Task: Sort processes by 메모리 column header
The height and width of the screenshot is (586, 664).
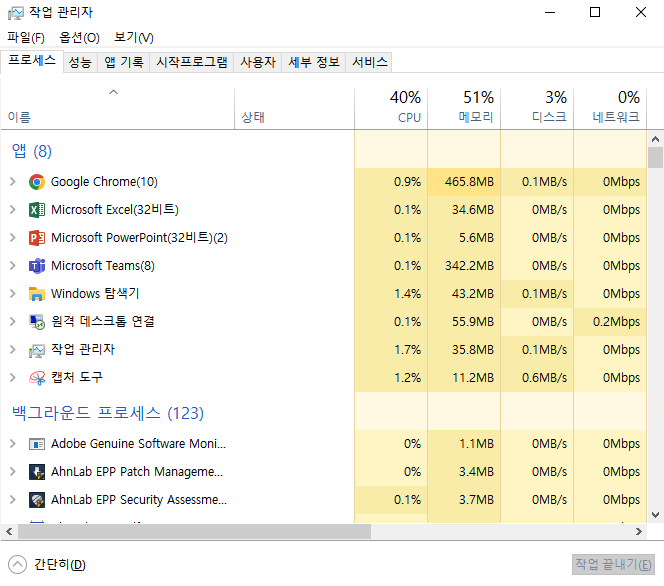Action: [x=464, y=108]
